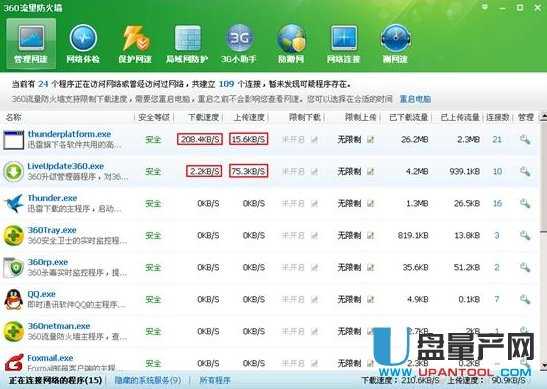Viewport: 547px width, 389px height.
Task: Edit upload limit for thunderplatform.exe
Action: point(370,140)
